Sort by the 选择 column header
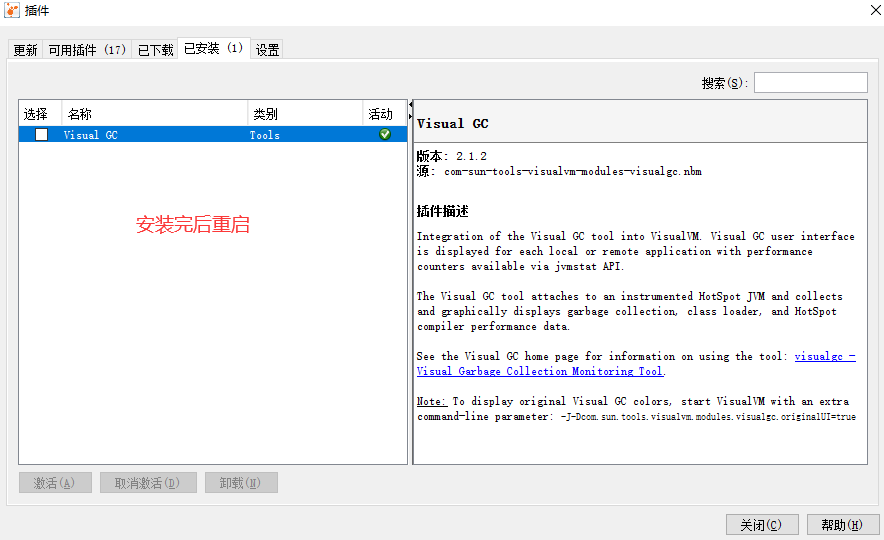 pos(40,114)
